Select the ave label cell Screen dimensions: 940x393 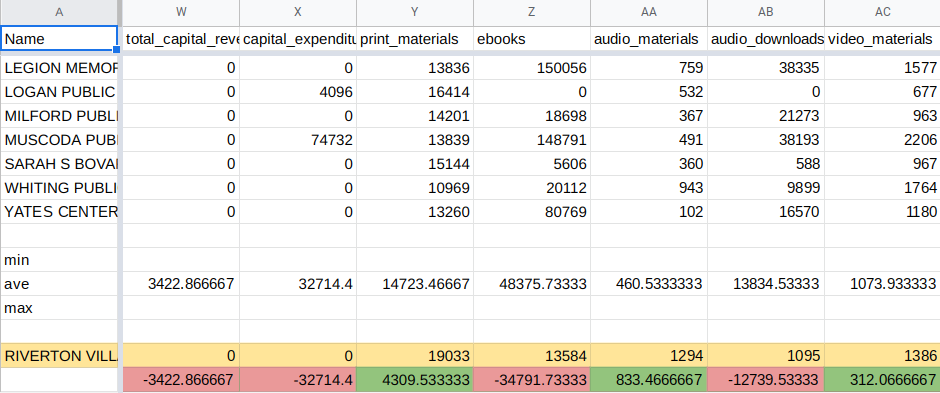coord(59,284)
